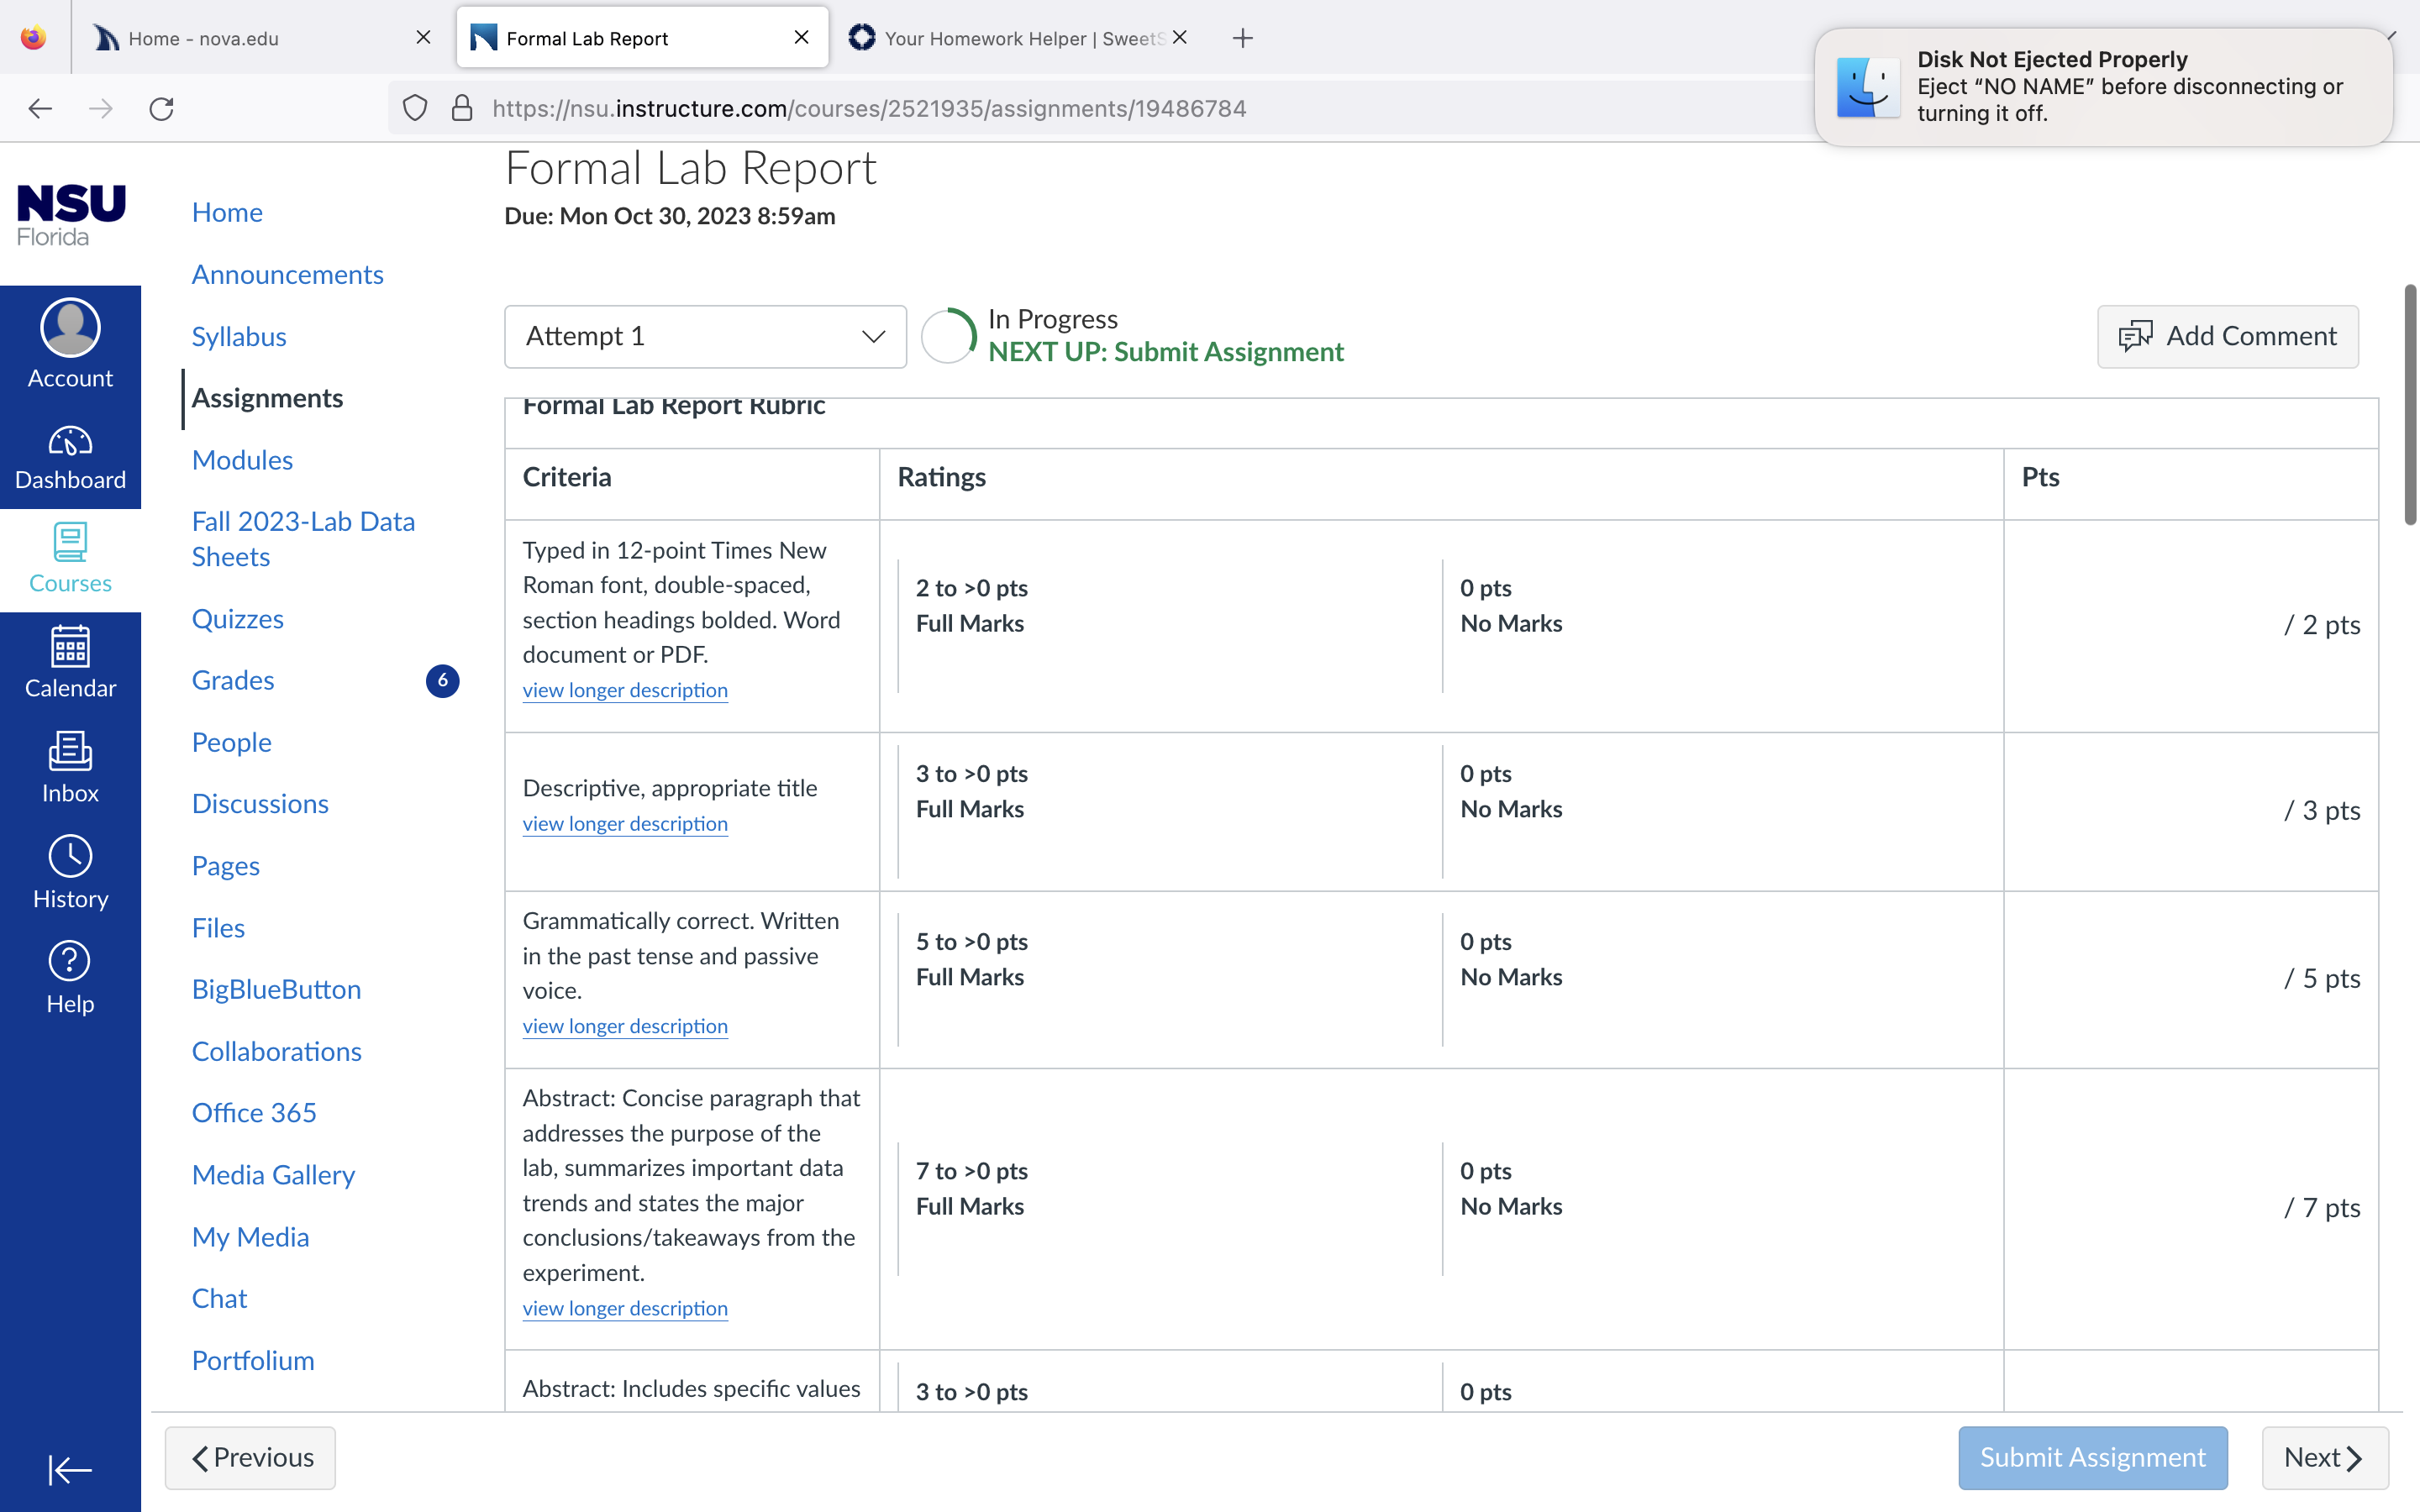View longer description for font formatting criterion
Screen dimensions: 2420x1512
coord(625,690)
